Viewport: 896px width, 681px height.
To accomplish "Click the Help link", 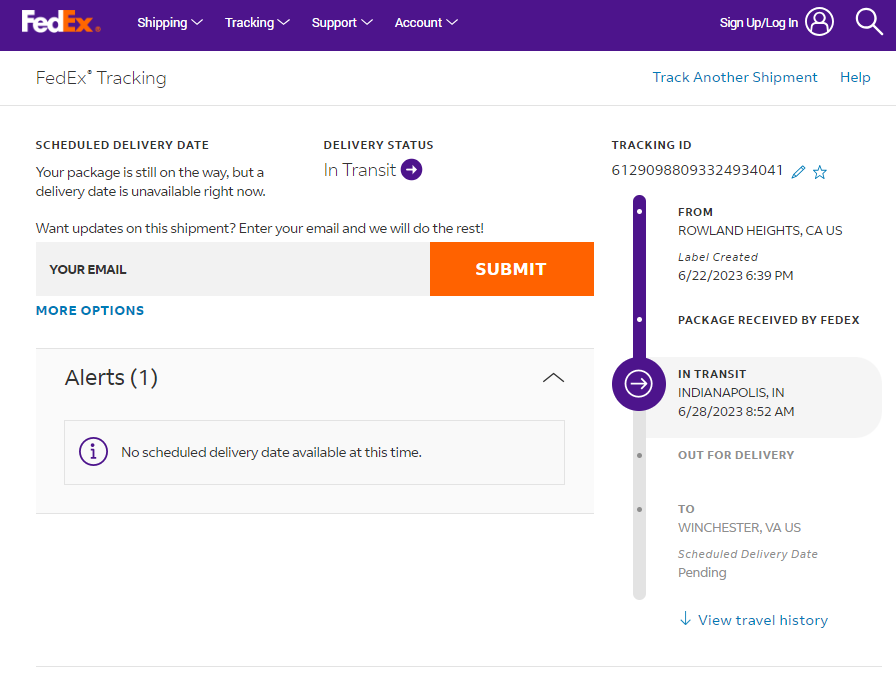I will (855, 77).
